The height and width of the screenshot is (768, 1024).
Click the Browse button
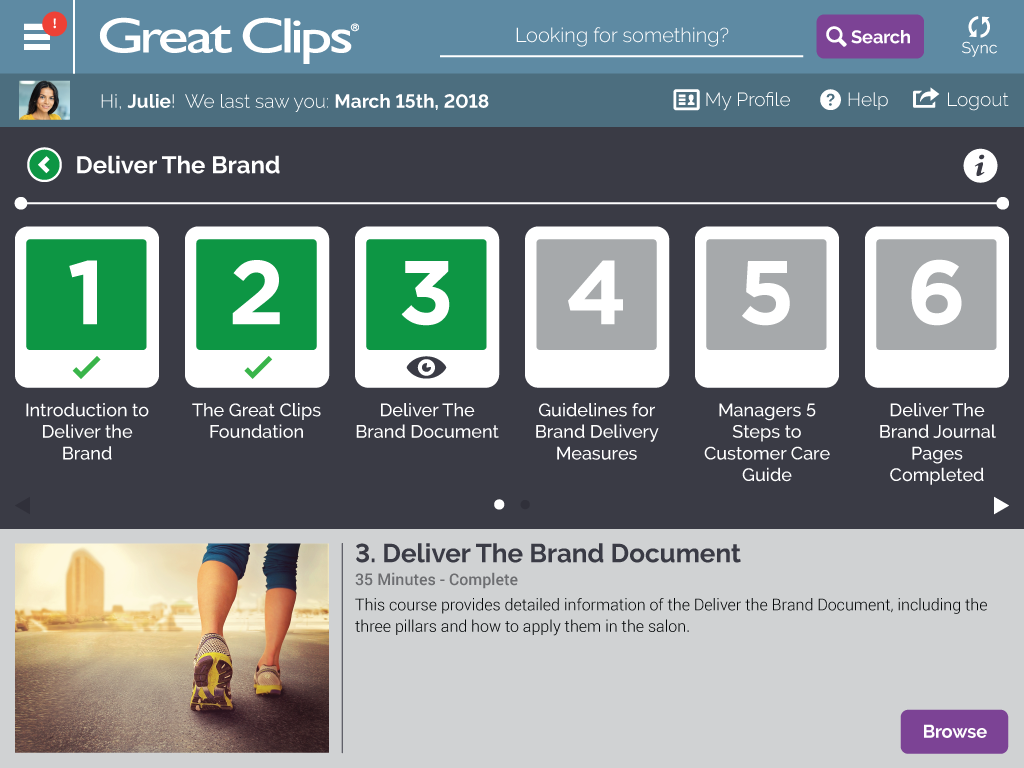click(x=954, y=731)
